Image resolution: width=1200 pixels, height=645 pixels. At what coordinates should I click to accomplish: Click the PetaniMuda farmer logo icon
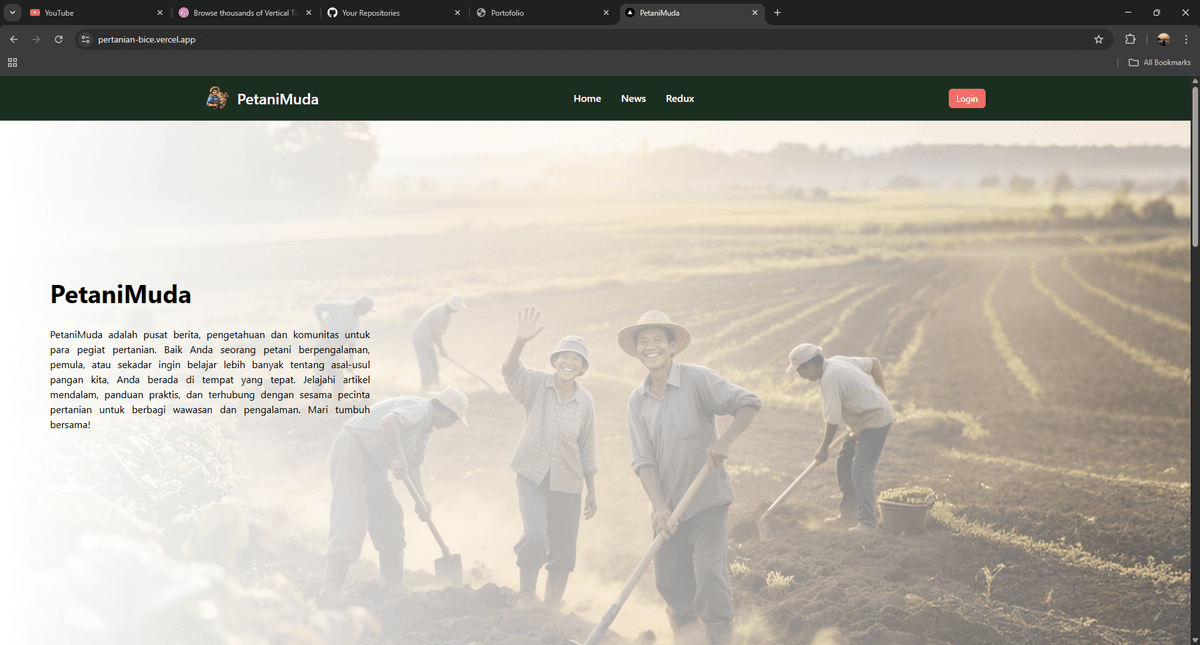pyautogui.click(x=217, y=98)
